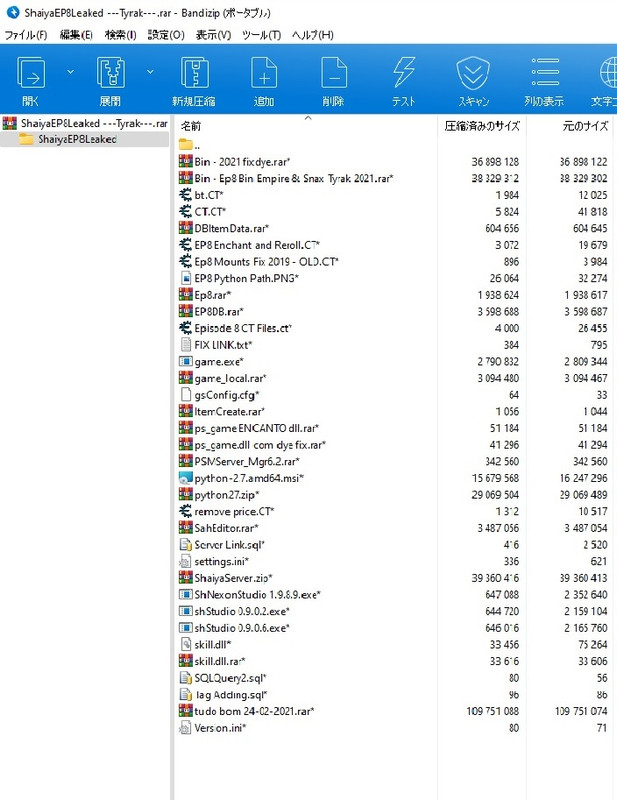The image size is (617, 800).
Task: Sort by the 元のサイズ column header
Action: [585, 126]
